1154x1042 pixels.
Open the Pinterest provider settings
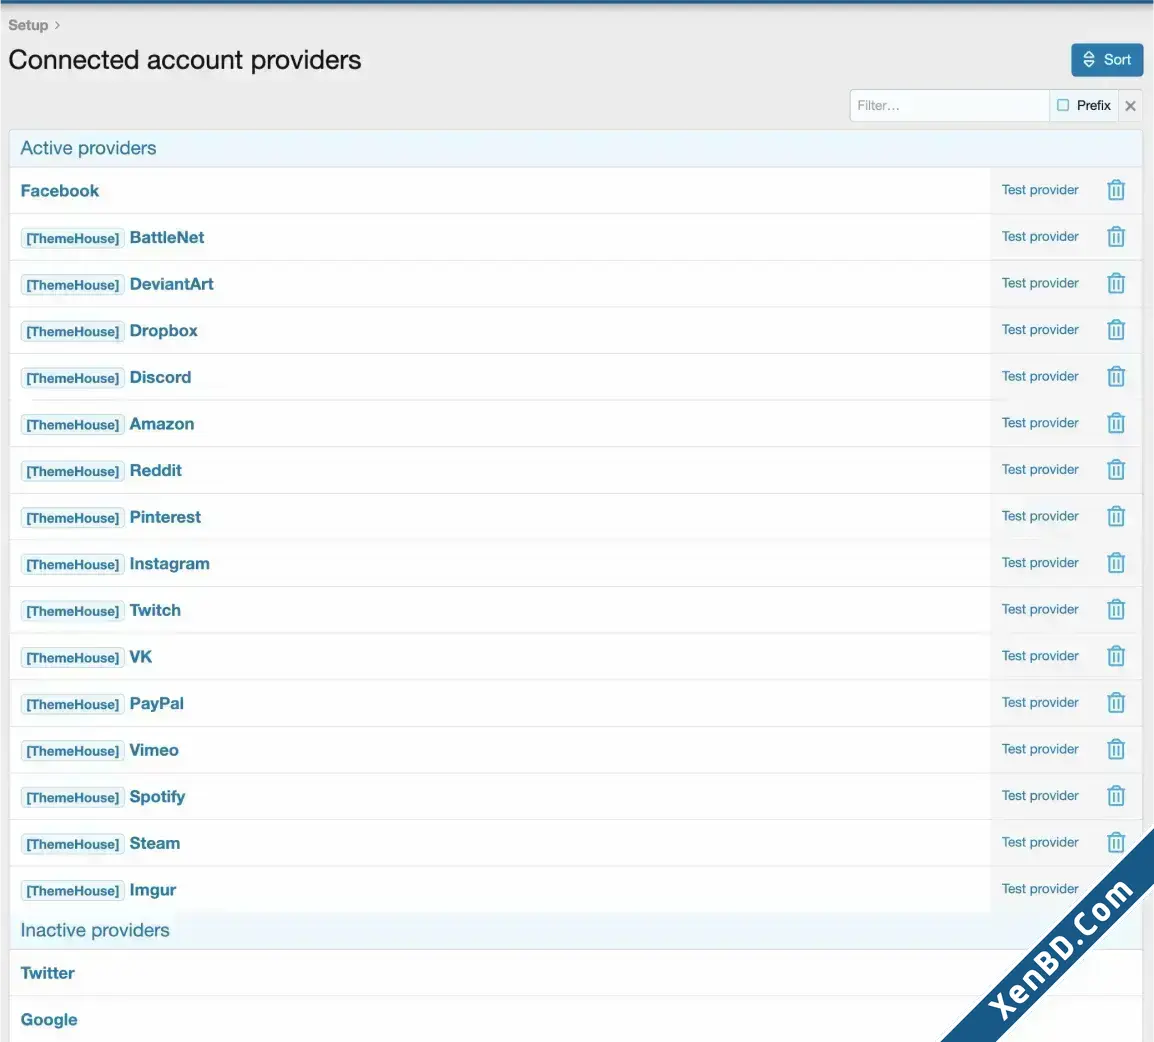pos(165,517)
